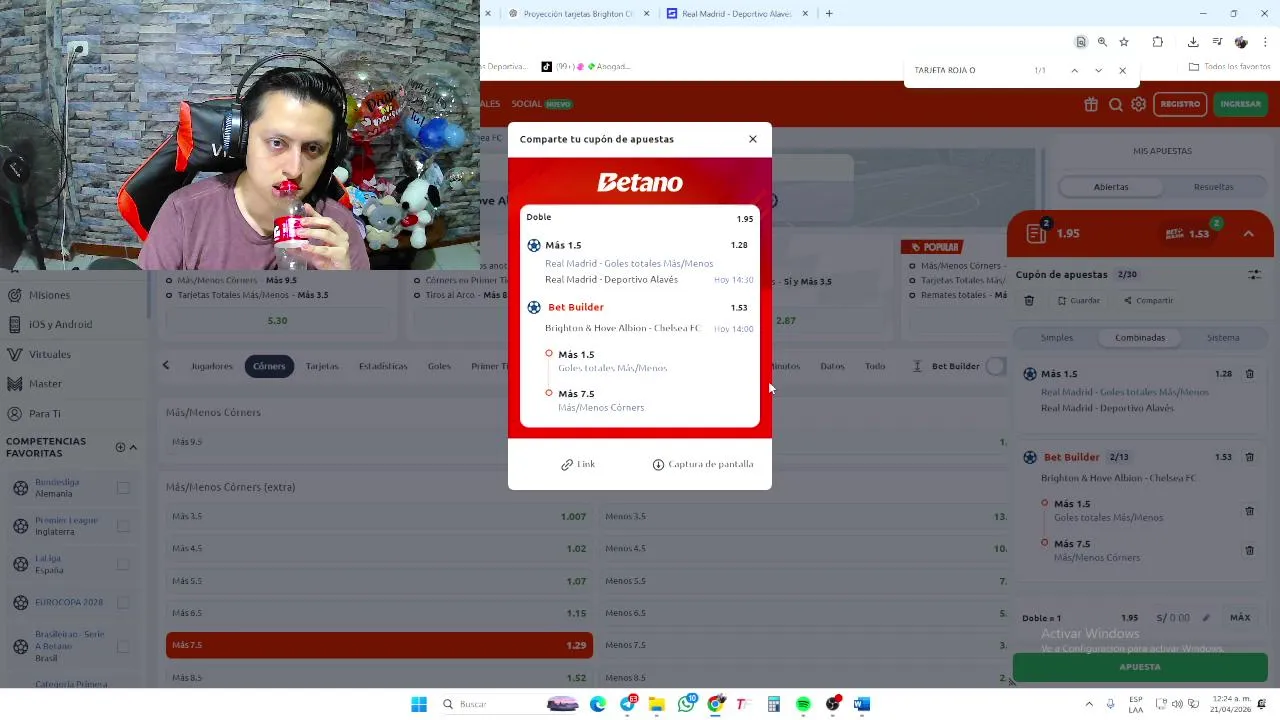This screenshot has height=720, width=1280.
Task: Open Para Ti in the sidebar
Action: (x=44, y=413)
